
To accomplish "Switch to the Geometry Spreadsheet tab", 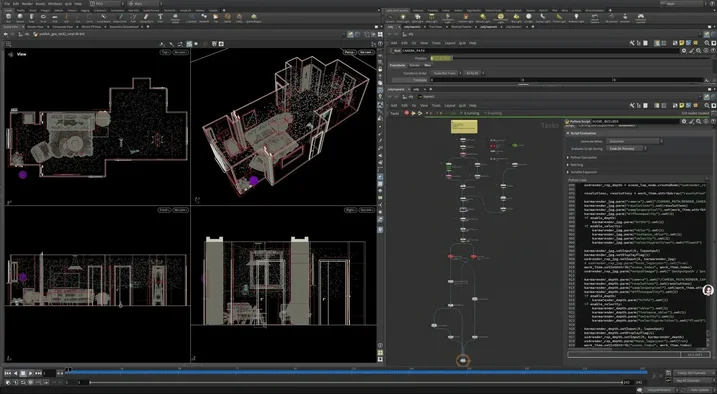I will pos(123,27).
